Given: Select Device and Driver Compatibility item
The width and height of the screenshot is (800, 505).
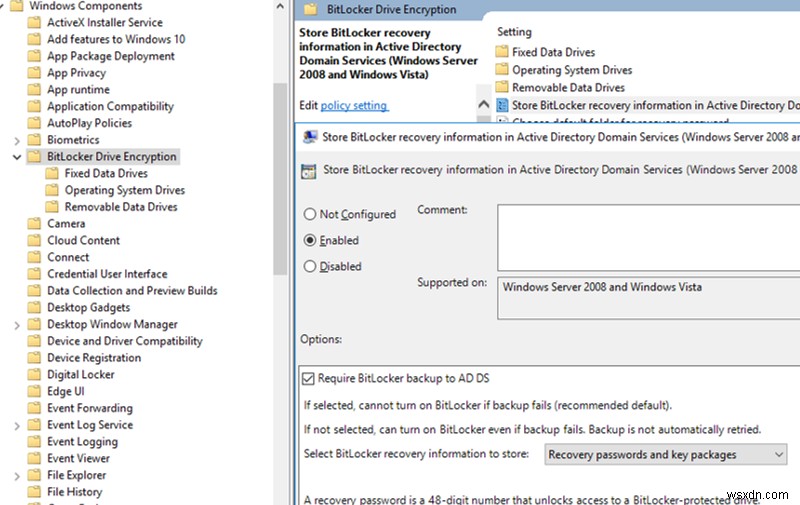Looking at the screenshot, I should coord(124,341).
